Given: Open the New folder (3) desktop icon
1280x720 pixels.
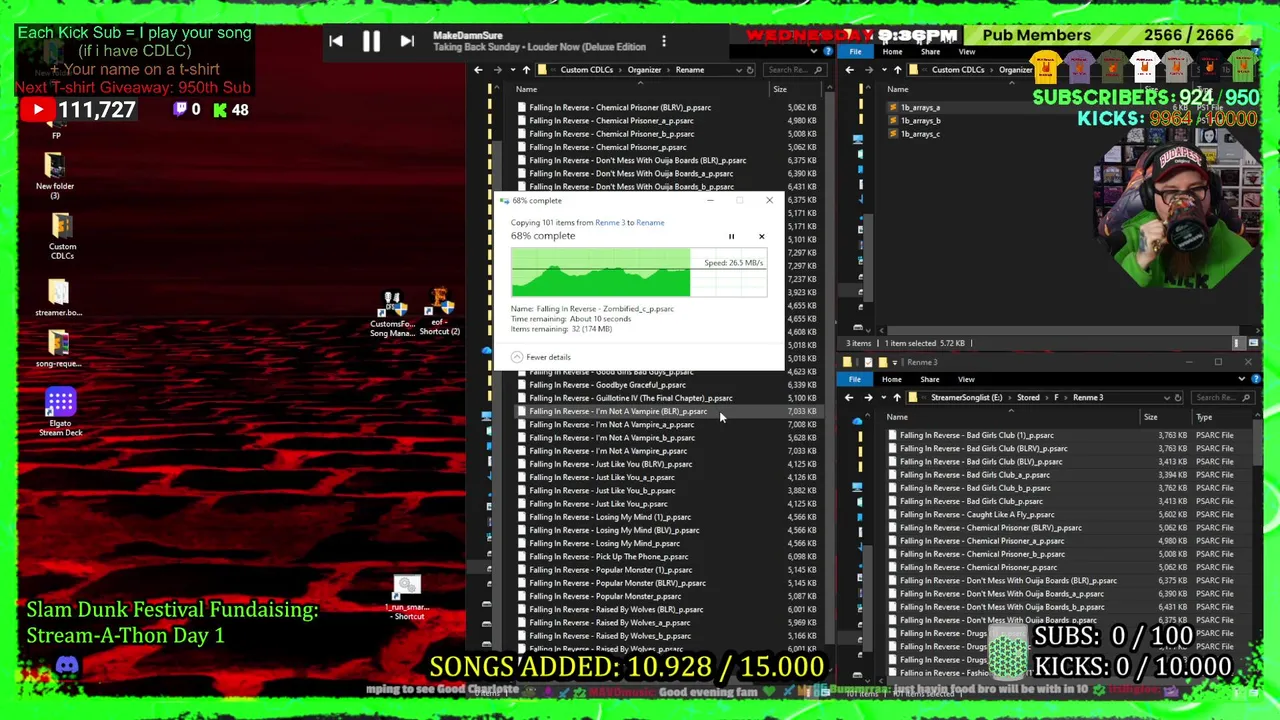Looking at the screenshot, I should (55, 175).
